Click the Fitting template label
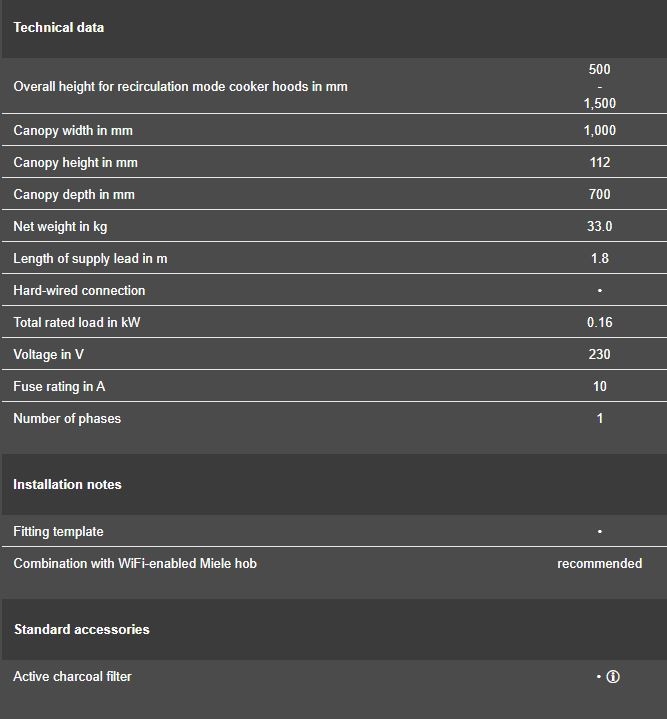 tap(58, 532)
